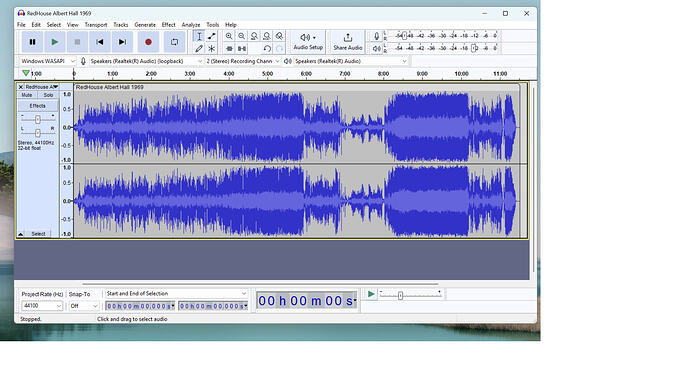Adjust the track gain slider
Viewport: 690px width, 388px height.
38,119
